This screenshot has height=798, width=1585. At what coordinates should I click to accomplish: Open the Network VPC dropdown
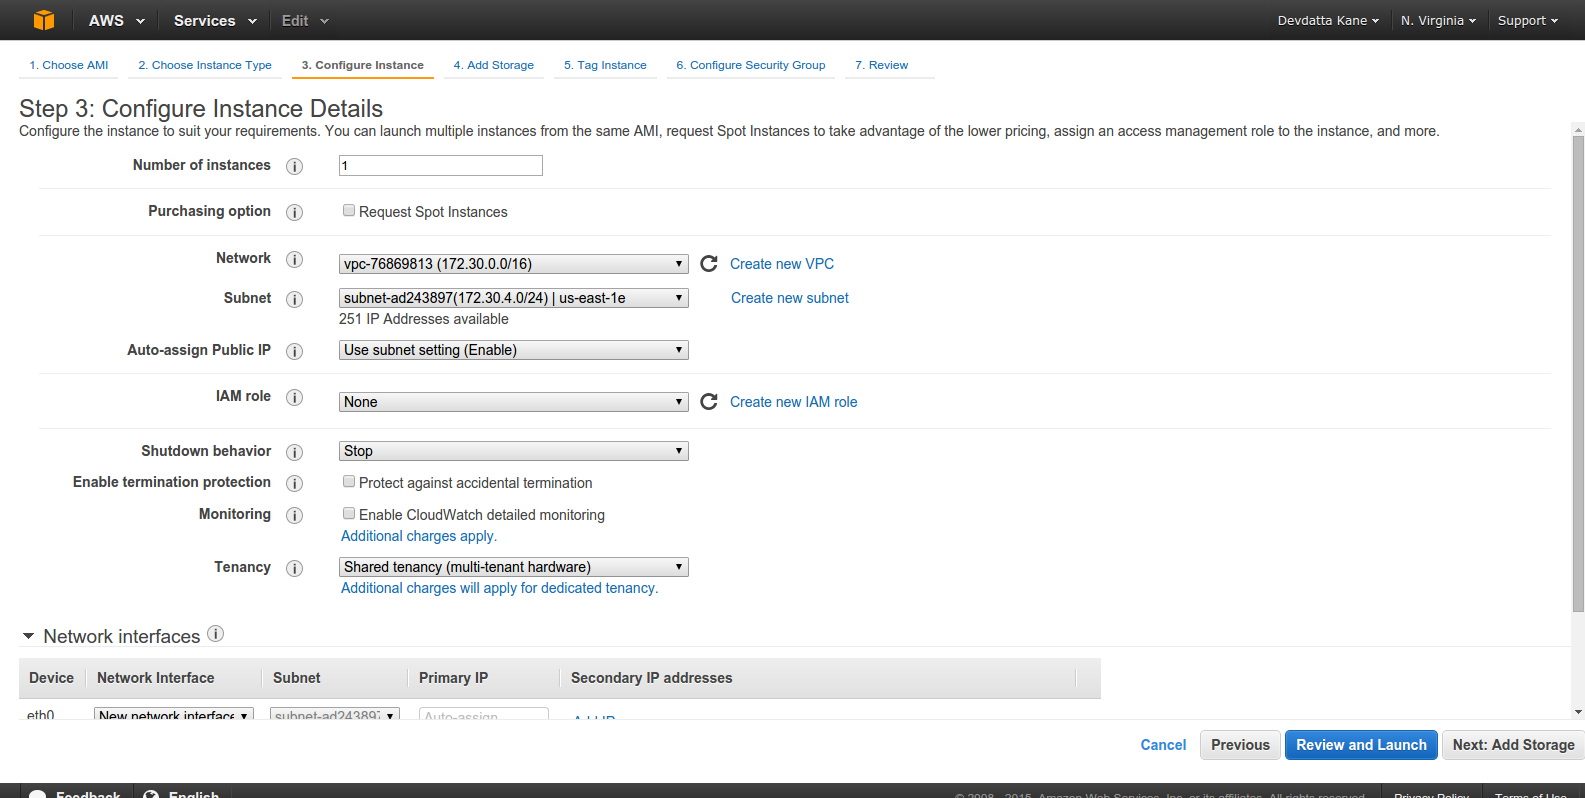pyautogui.click(x=514, y=264)
